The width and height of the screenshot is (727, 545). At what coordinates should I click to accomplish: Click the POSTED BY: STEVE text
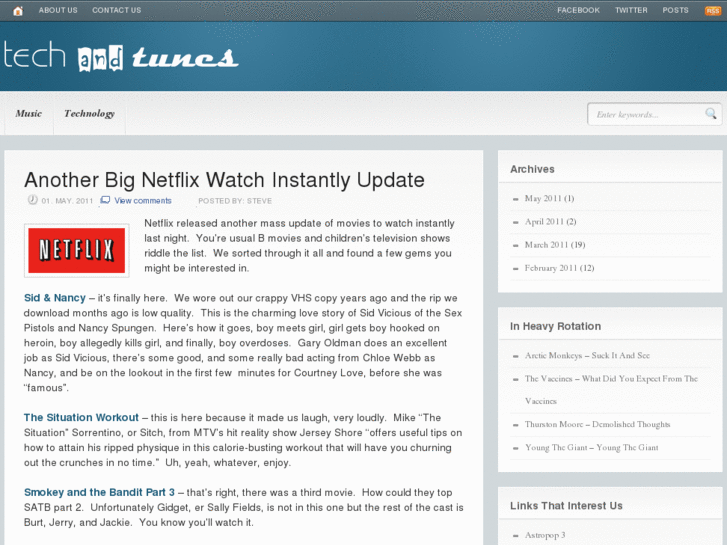click(235, 201)
